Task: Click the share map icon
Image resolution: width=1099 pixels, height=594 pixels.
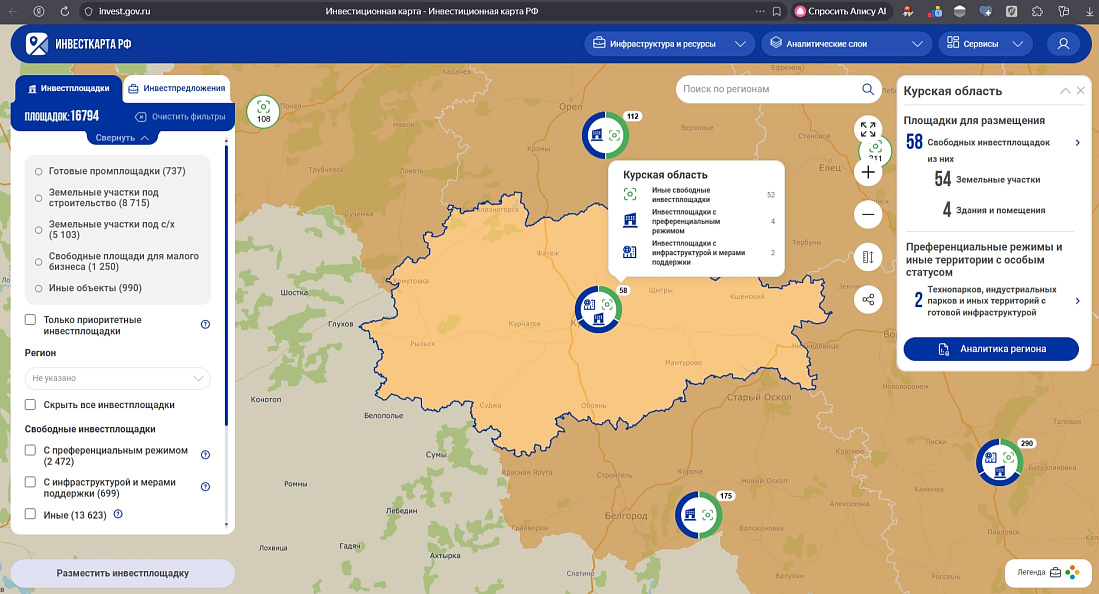Action: click(868, 299)
